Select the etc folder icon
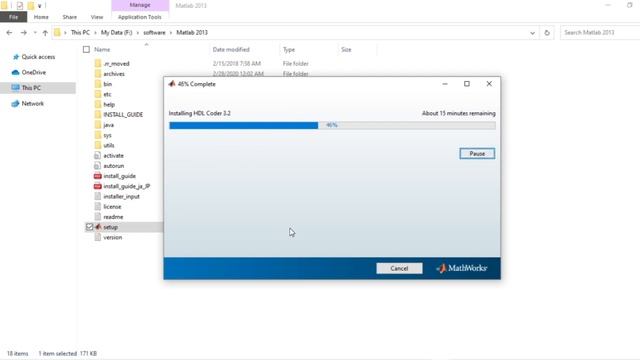Image resolution: width=640 pixels, height=360 pixels. tap(98, 94)
